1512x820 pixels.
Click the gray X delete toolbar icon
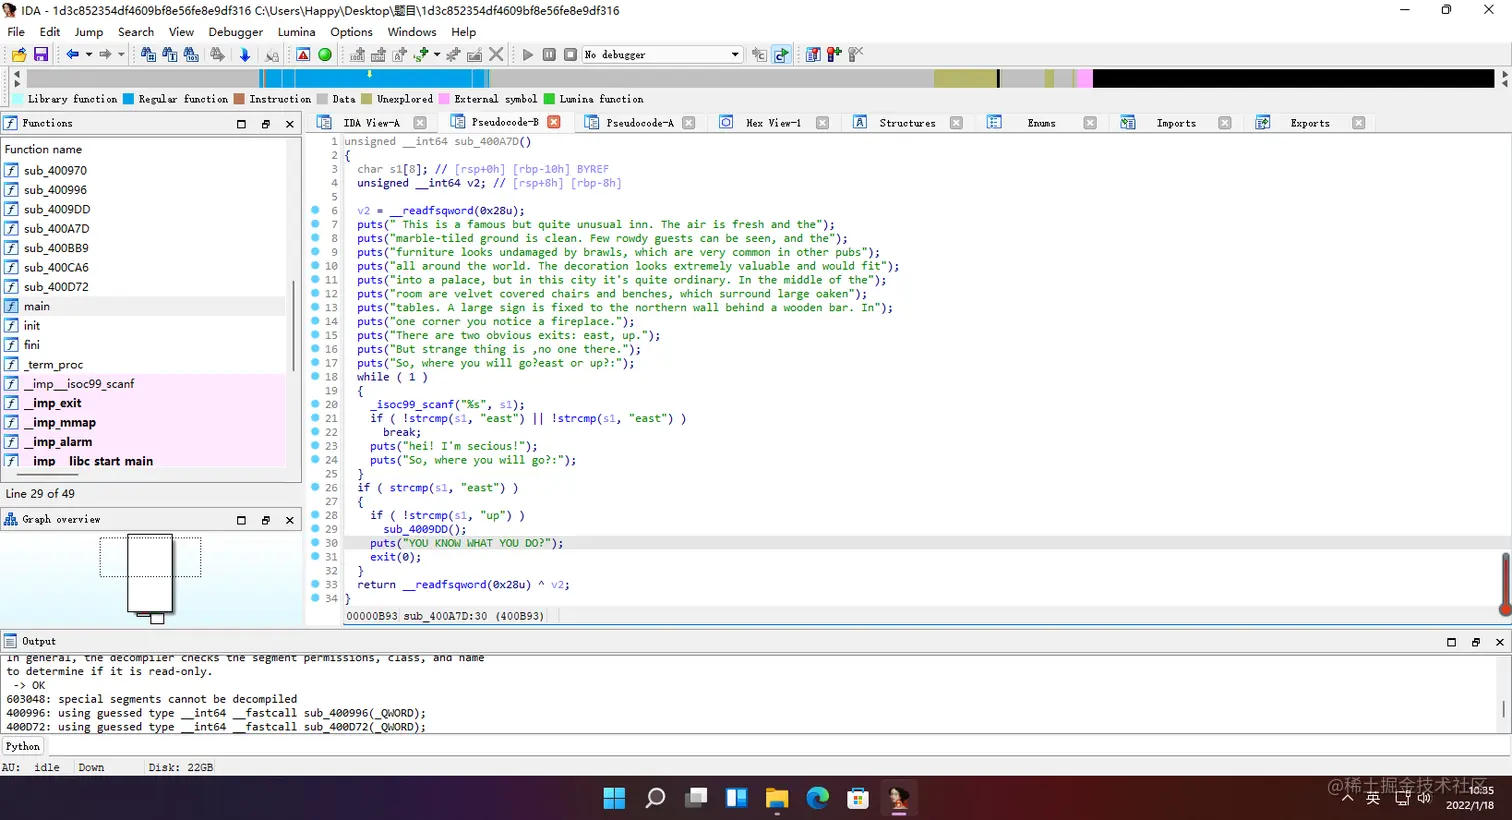point(496,55)
